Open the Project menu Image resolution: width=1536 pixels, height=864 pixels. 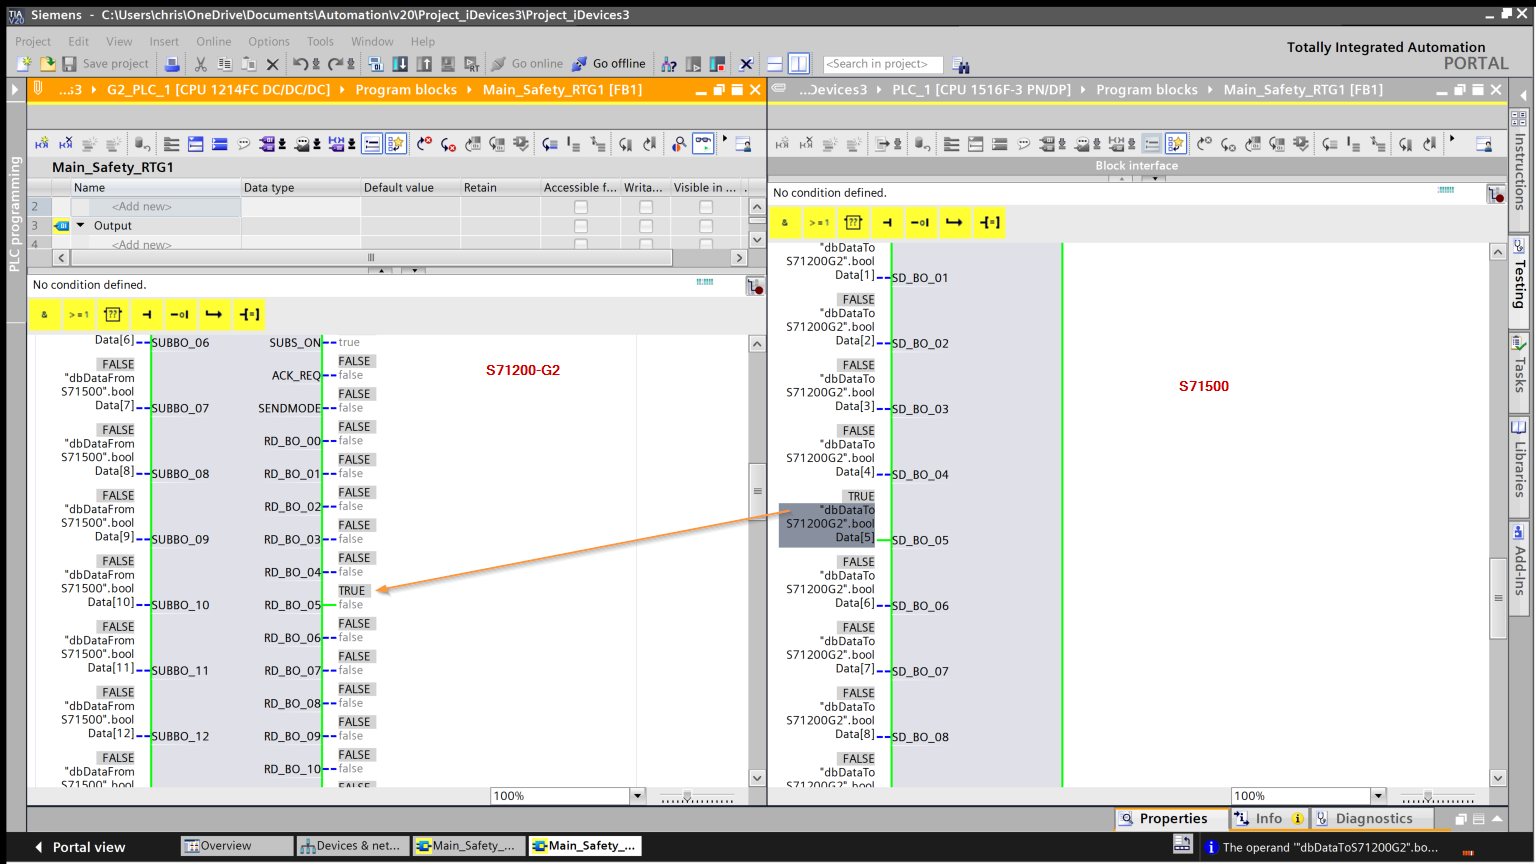33,41
